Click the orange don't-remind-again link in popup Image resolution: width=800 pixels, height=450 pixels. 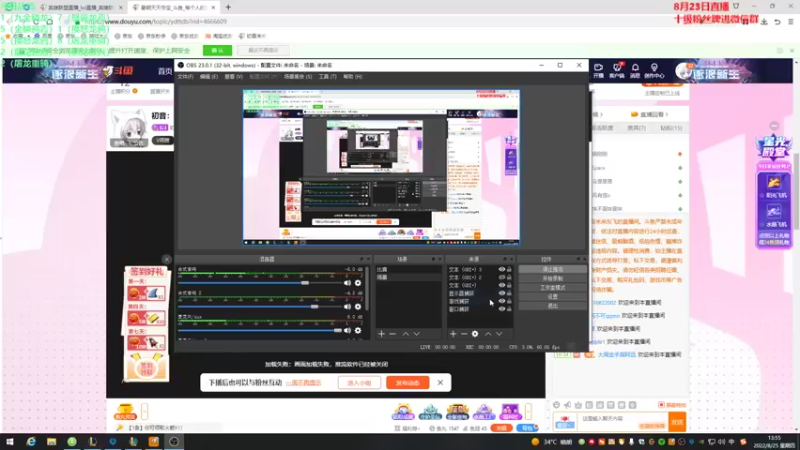pos(304,383)
